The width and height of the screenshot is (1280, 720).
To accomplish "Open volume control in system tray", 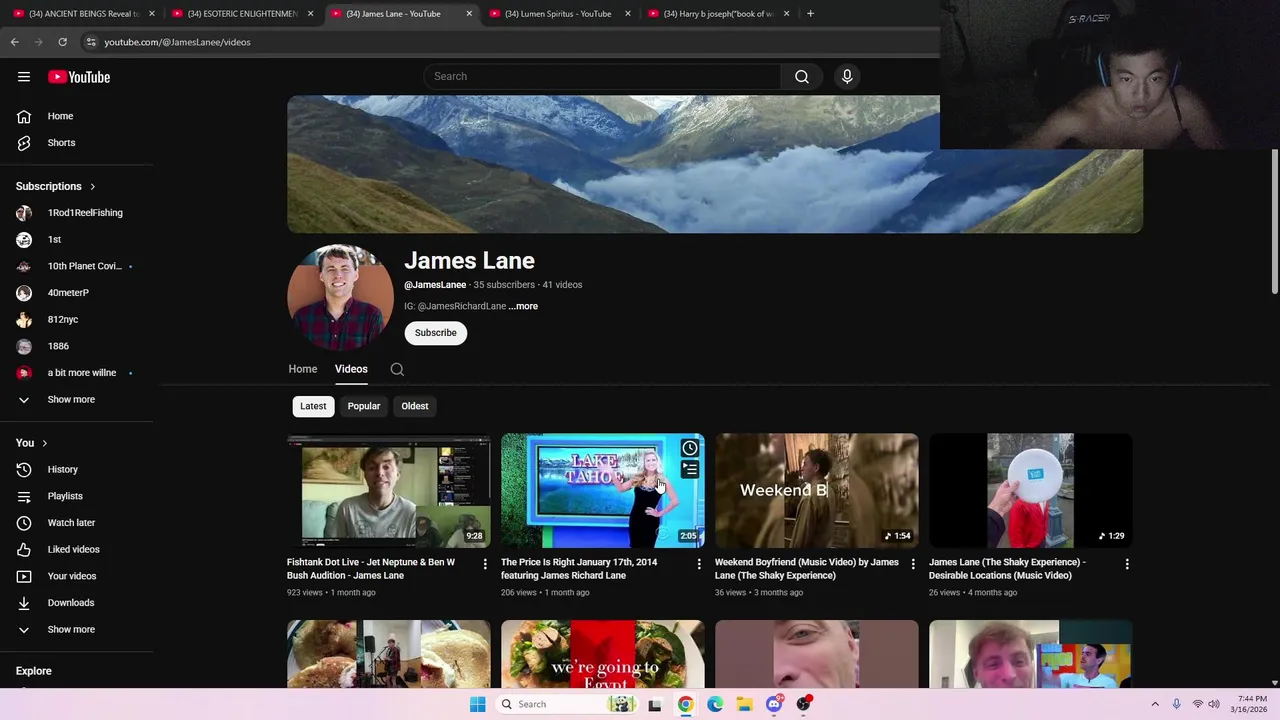I will 1213,704.
